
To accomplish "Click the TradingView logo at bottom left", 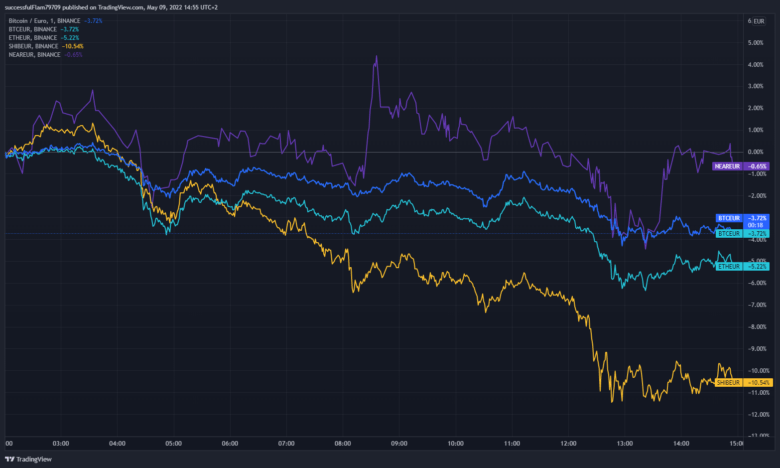I will point(28,459).
